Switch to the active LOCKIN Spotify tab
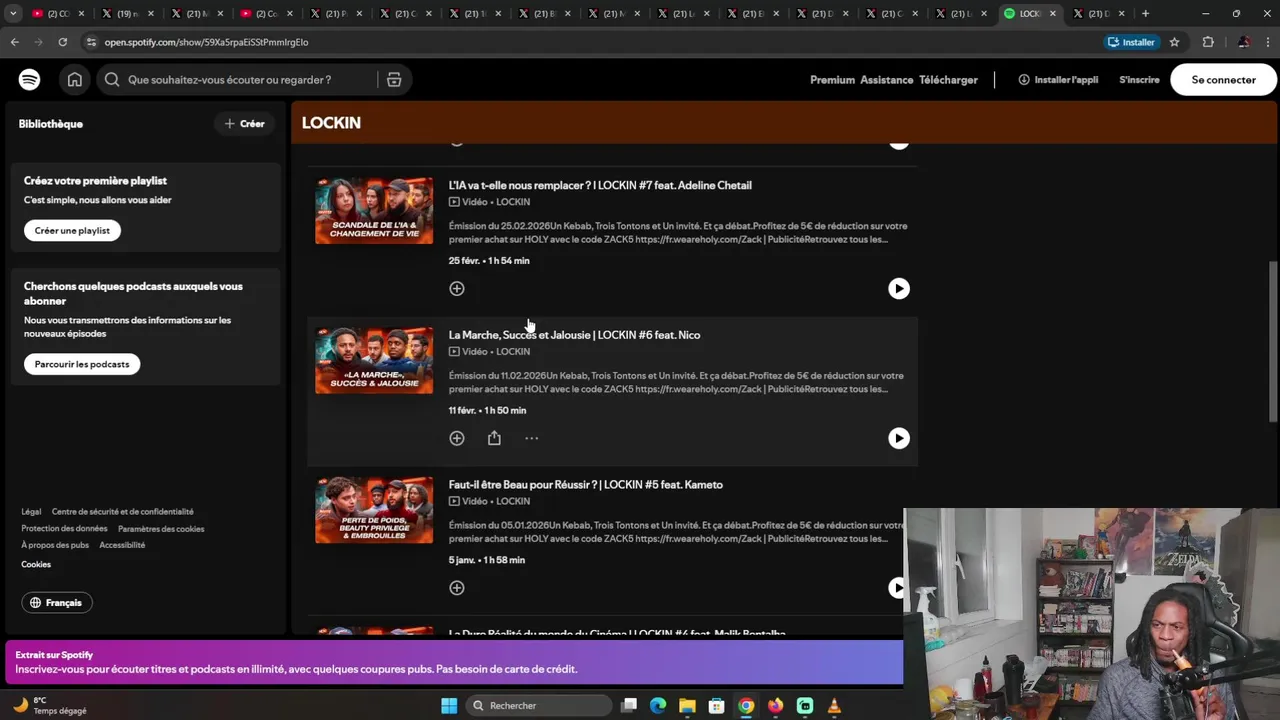 [1029, 14]
